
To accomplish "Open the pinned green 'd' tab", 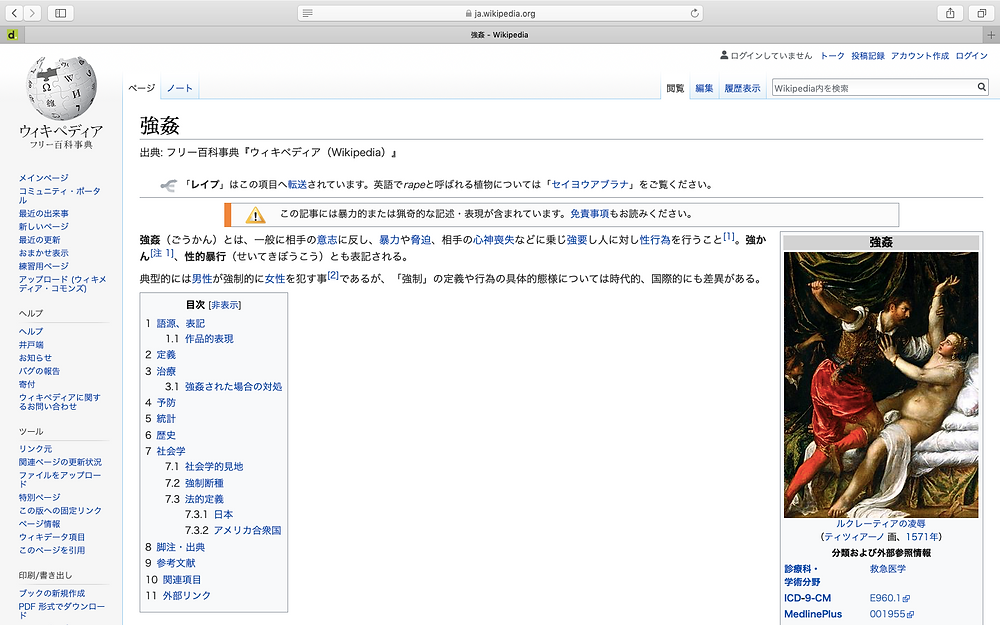I will 12,34.
